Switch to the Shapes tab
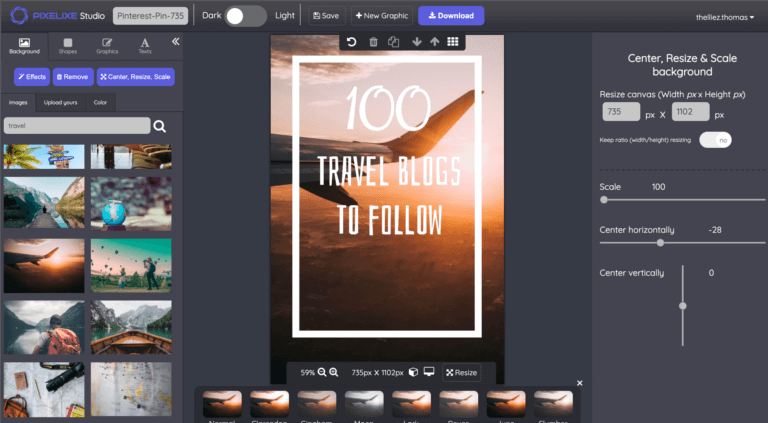 68,46
